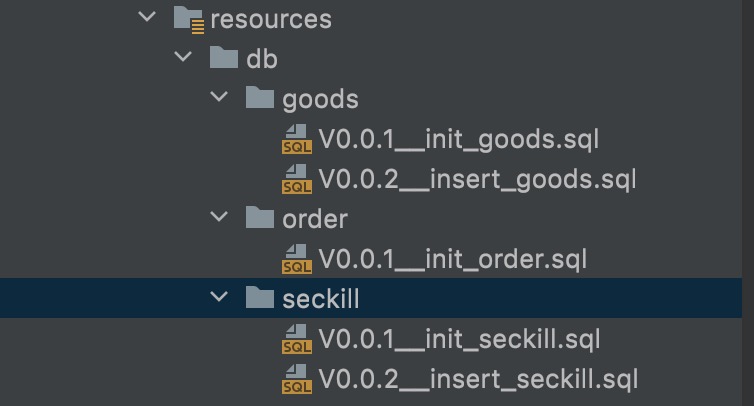Collapse the seckill folder chevron
Screen dimensions: 754x406
[219, 297]
